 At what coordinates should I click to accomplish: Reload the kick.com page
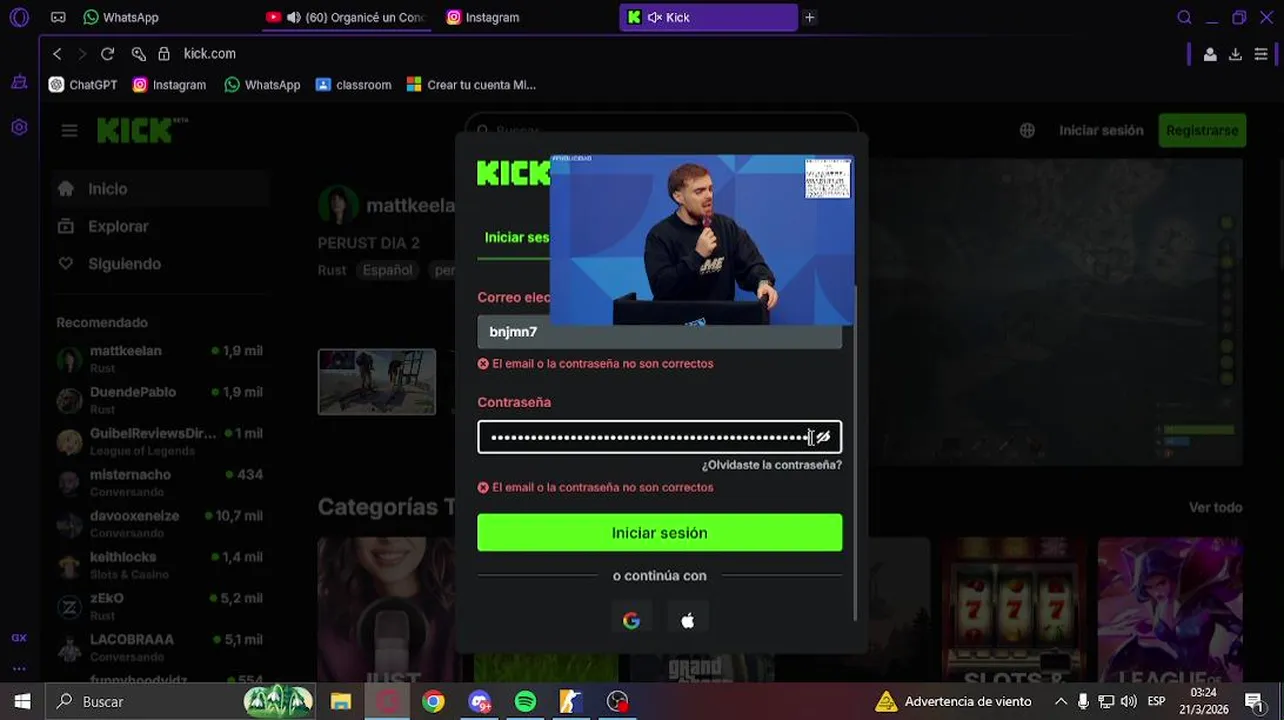108,54
